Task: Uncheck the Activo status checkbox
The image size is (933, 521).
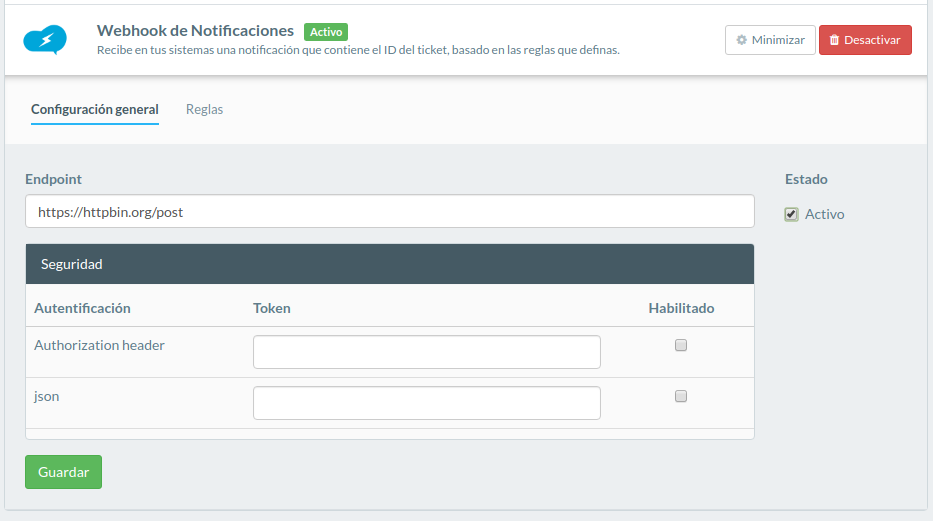Action: coord(791,214)
